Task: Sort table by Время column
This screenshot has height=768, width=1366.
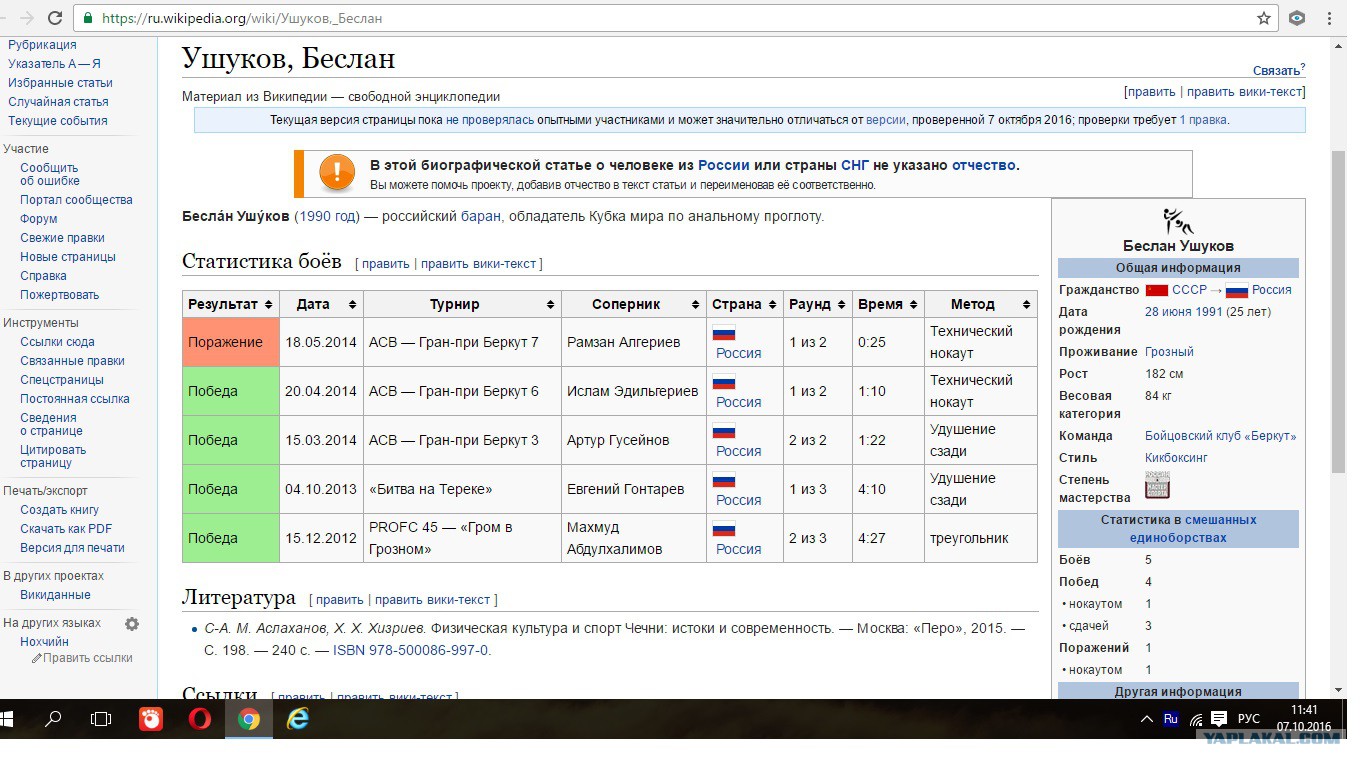Action: click(x=911, y=304)
